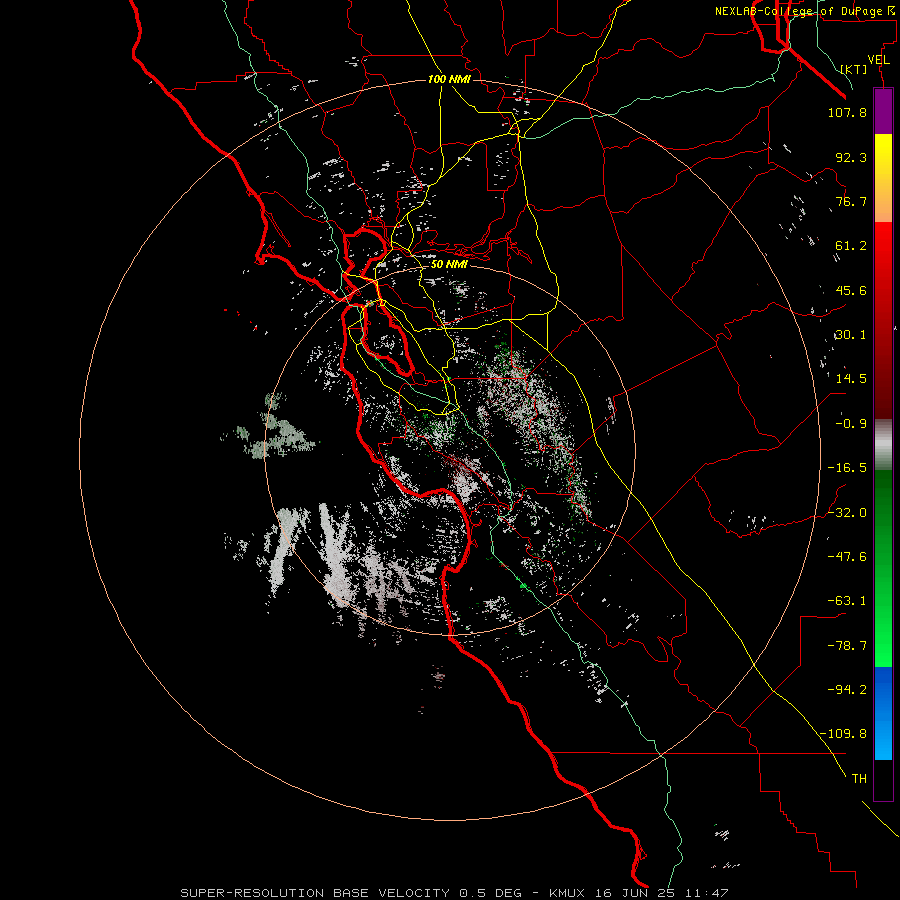
Task: Pick the yellow-orange segment of velocity scale
Action: [x=883, y=178]
